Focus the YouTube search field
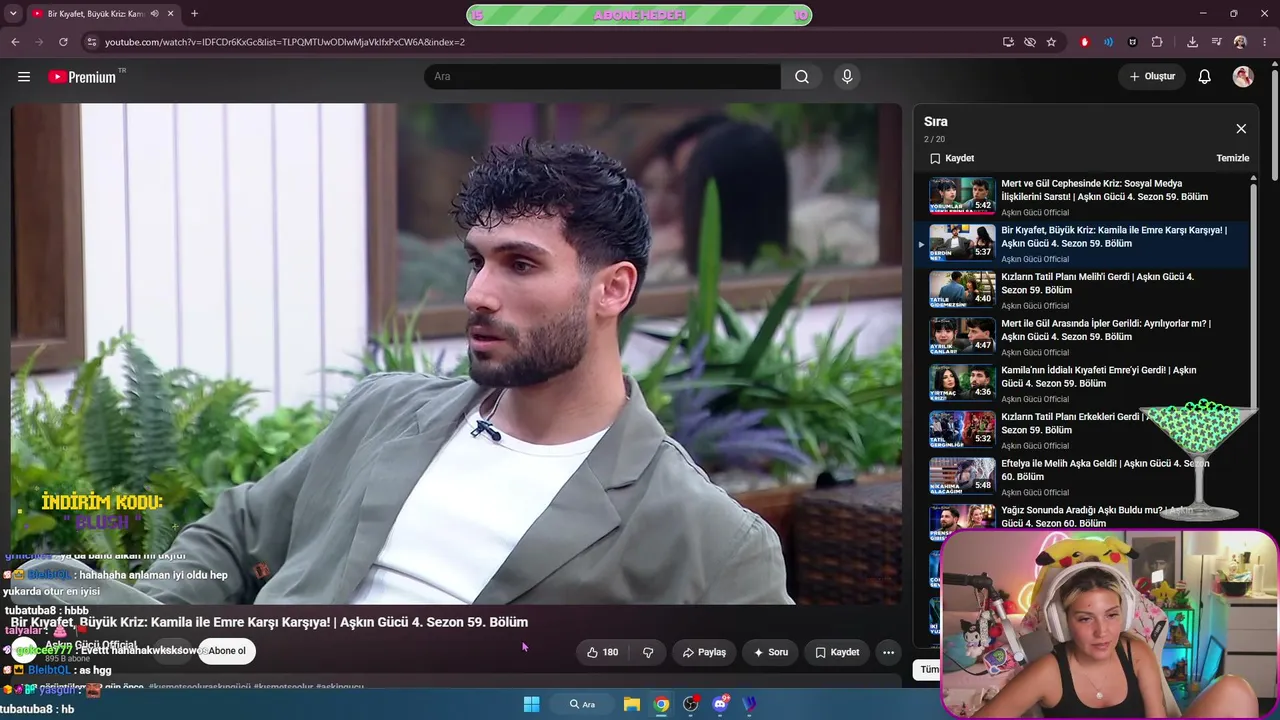 coord(602,77)
